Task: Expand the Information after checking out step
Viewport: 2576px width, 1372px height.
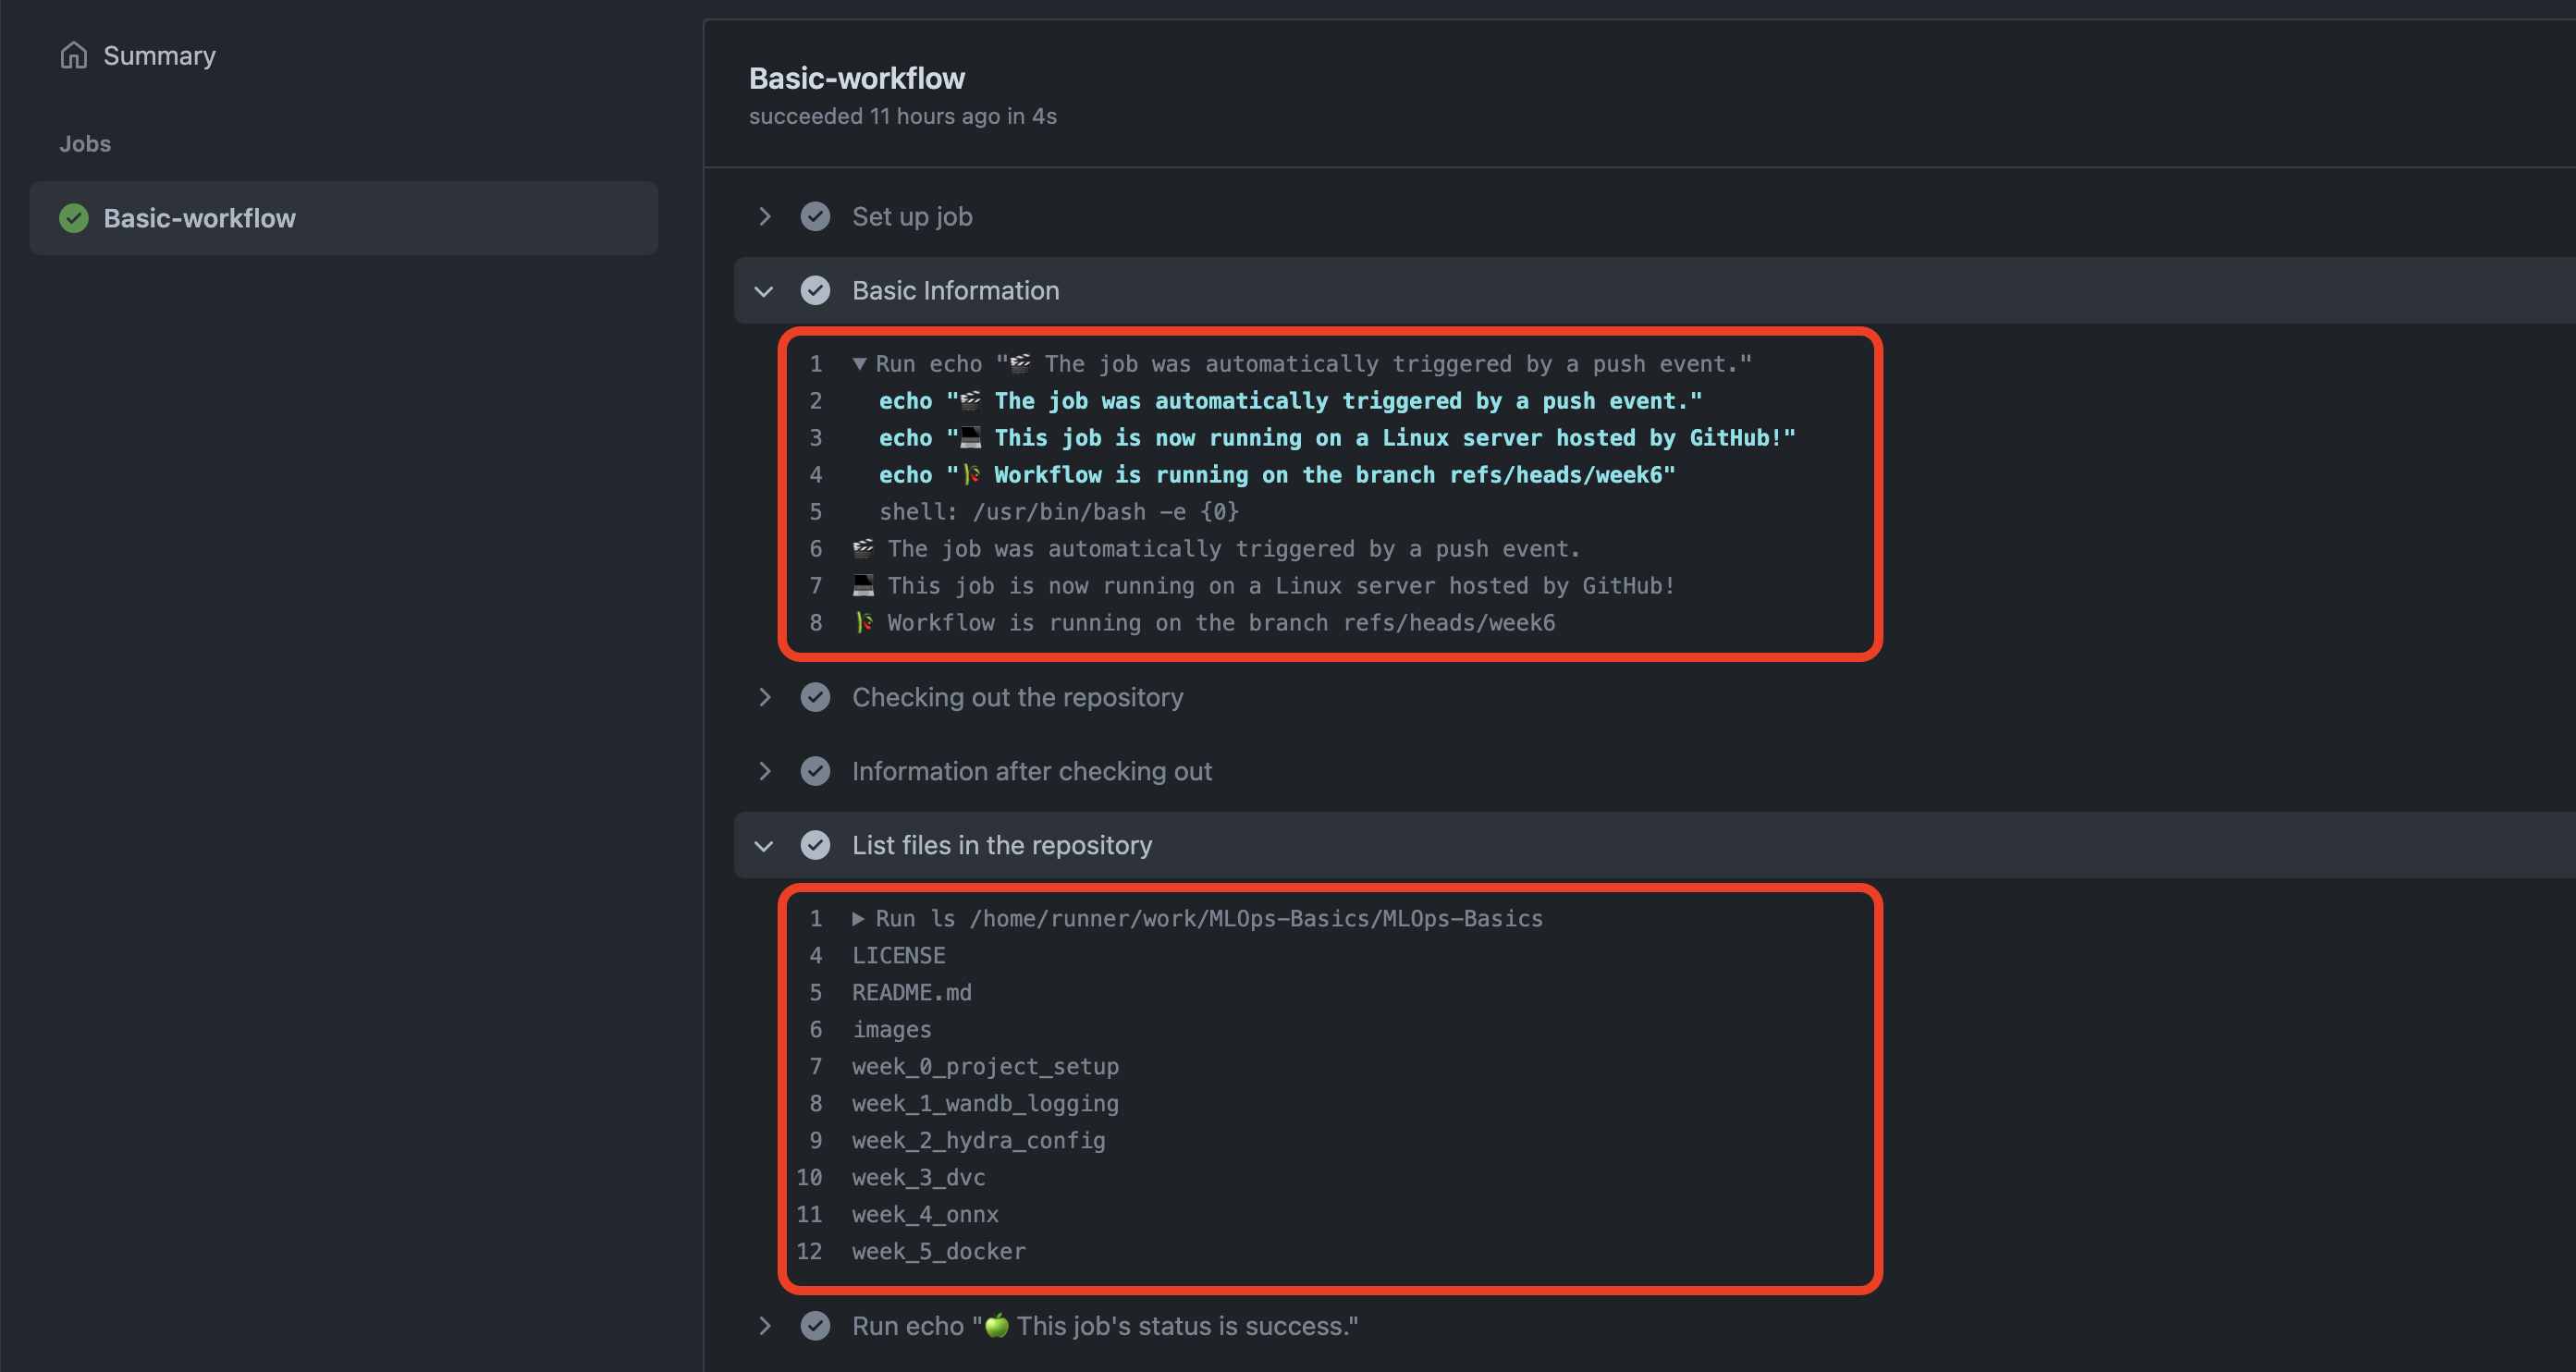Action: tap(764, 771)
